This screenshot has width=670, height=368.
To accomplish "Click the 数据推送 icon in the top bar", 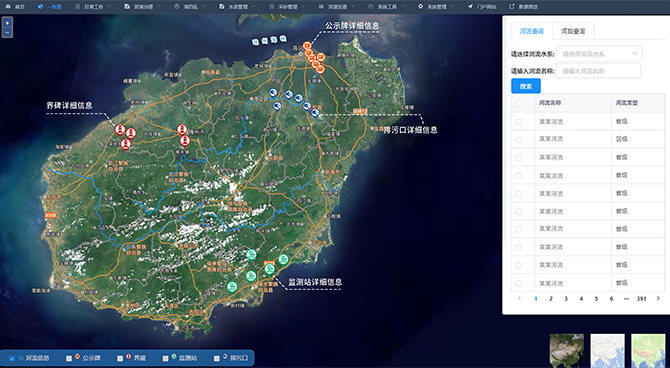I will [511, 6].
